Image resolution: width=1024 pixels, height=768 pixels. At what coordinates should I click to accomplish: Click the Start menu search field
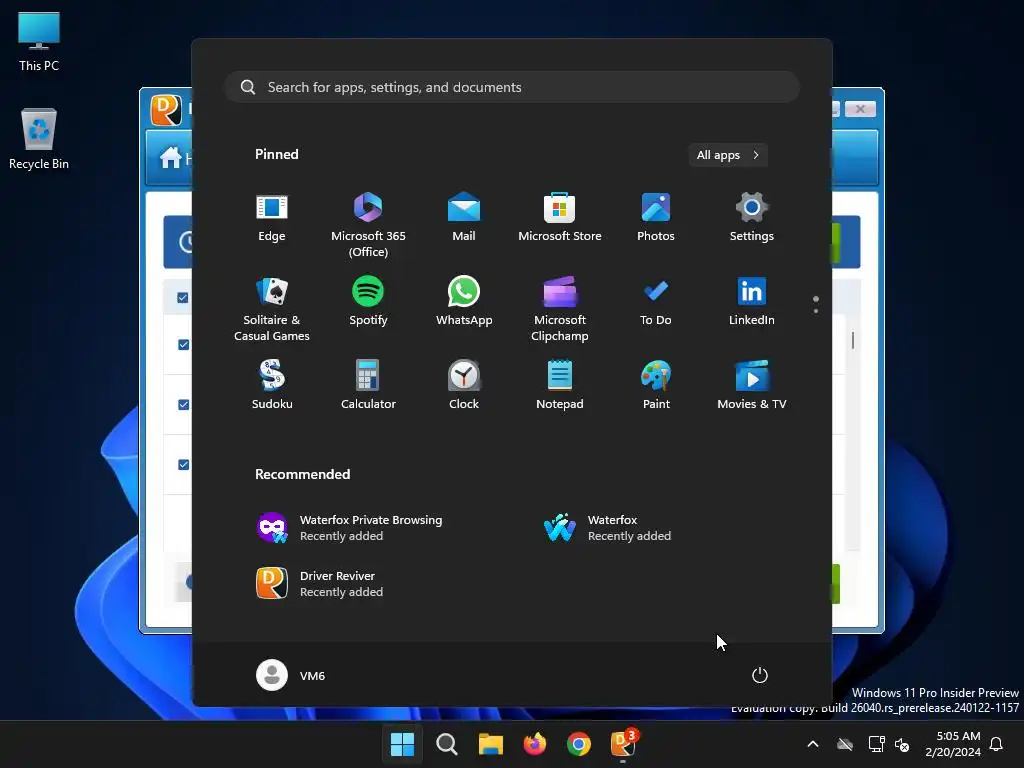click(x=512, y=87)
